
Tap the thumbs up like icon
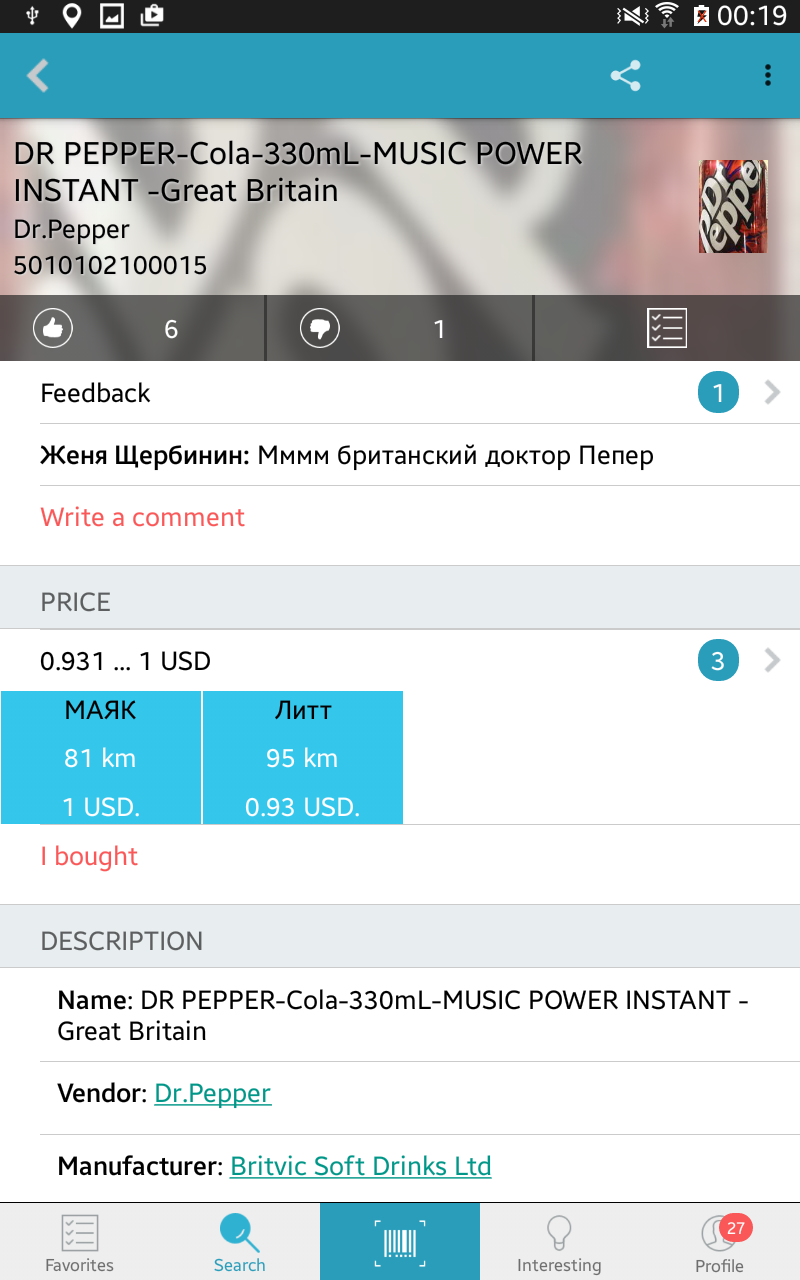pos(53,328)
